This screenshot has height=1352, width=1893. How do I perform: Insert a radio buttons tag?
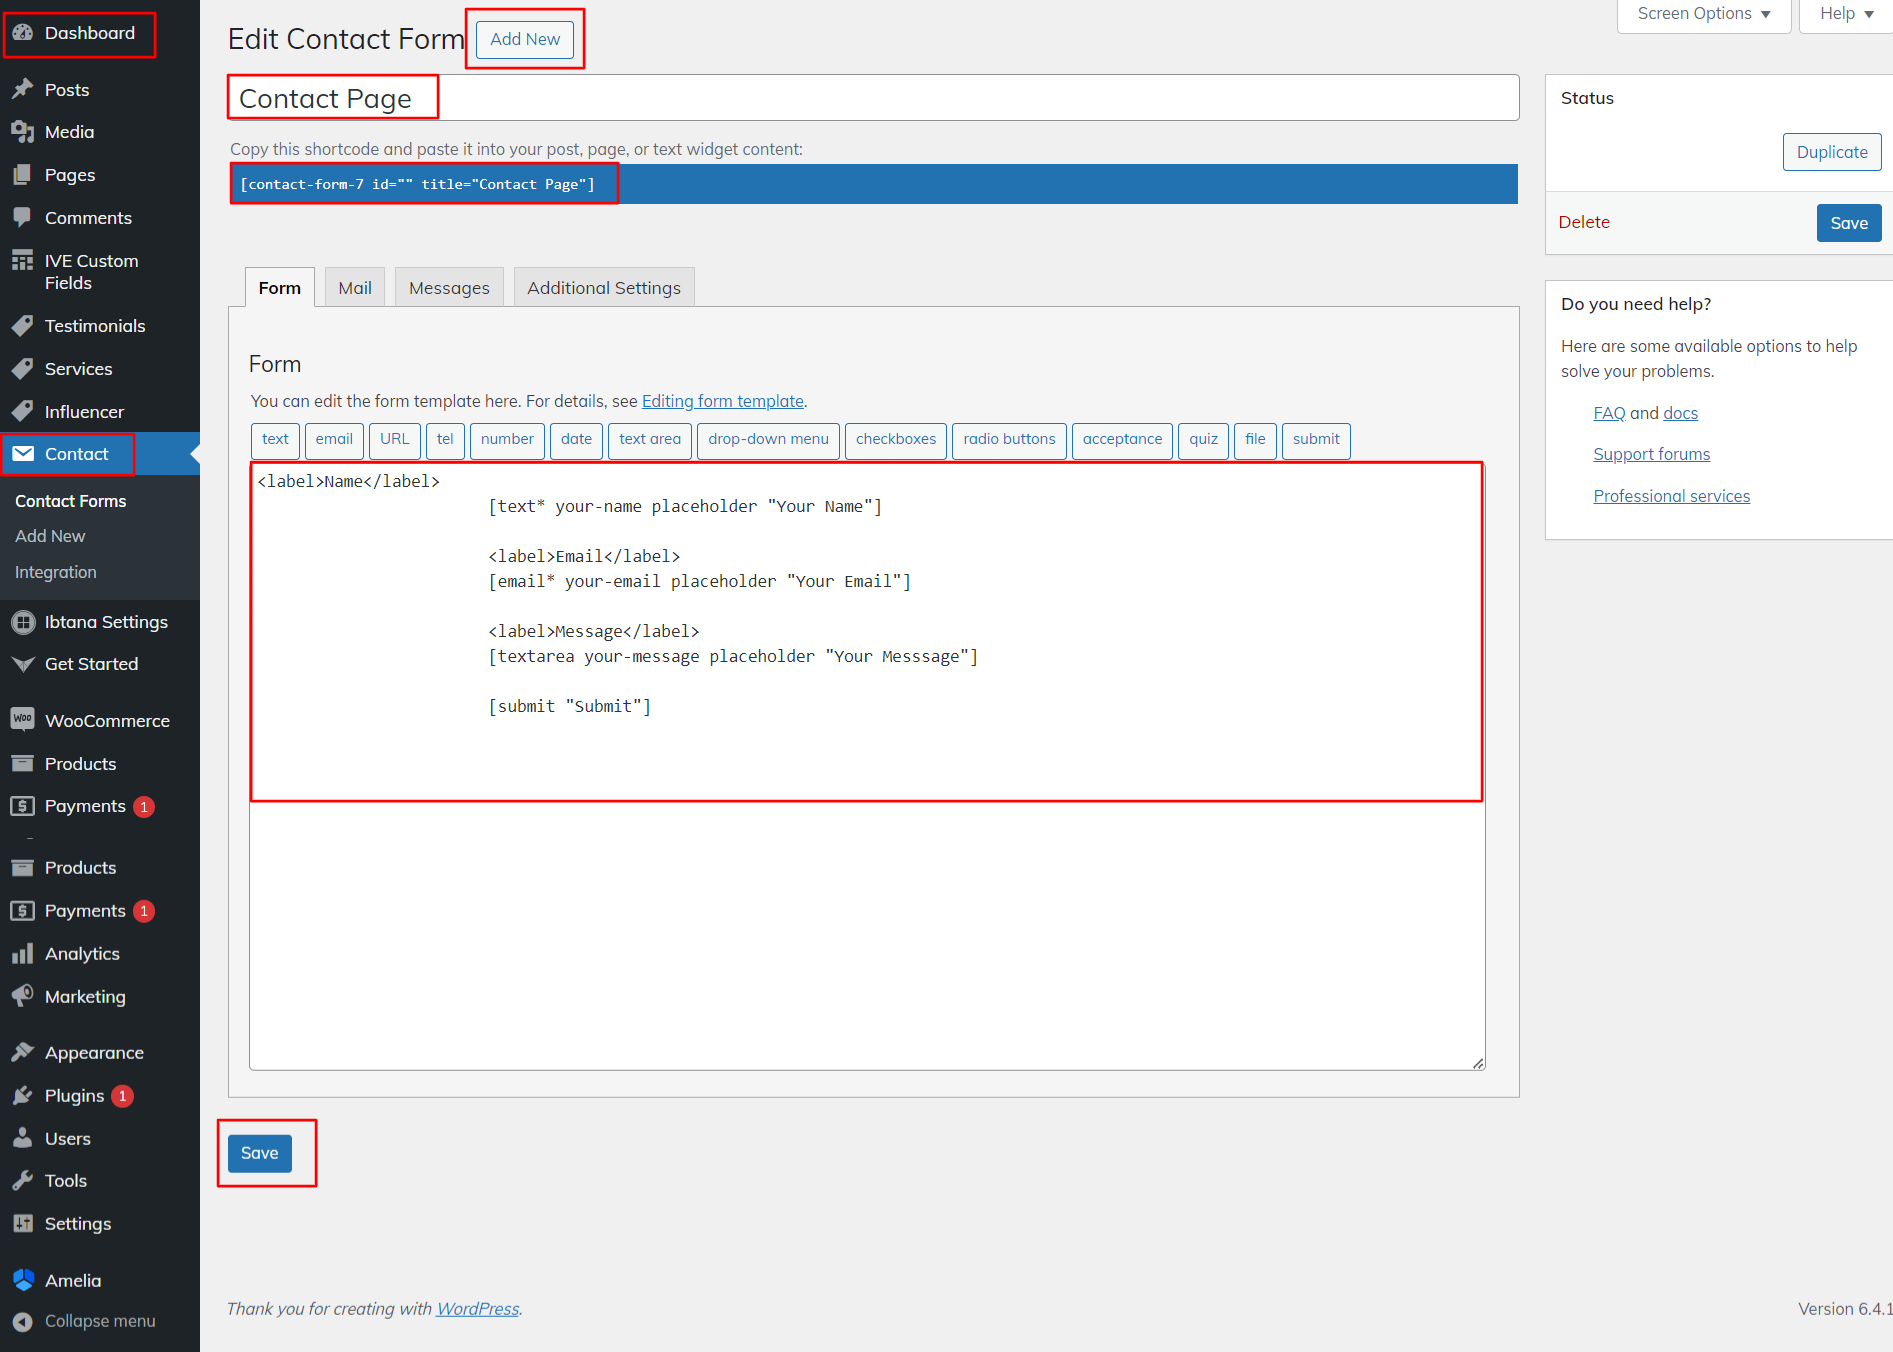[1008, 440]
